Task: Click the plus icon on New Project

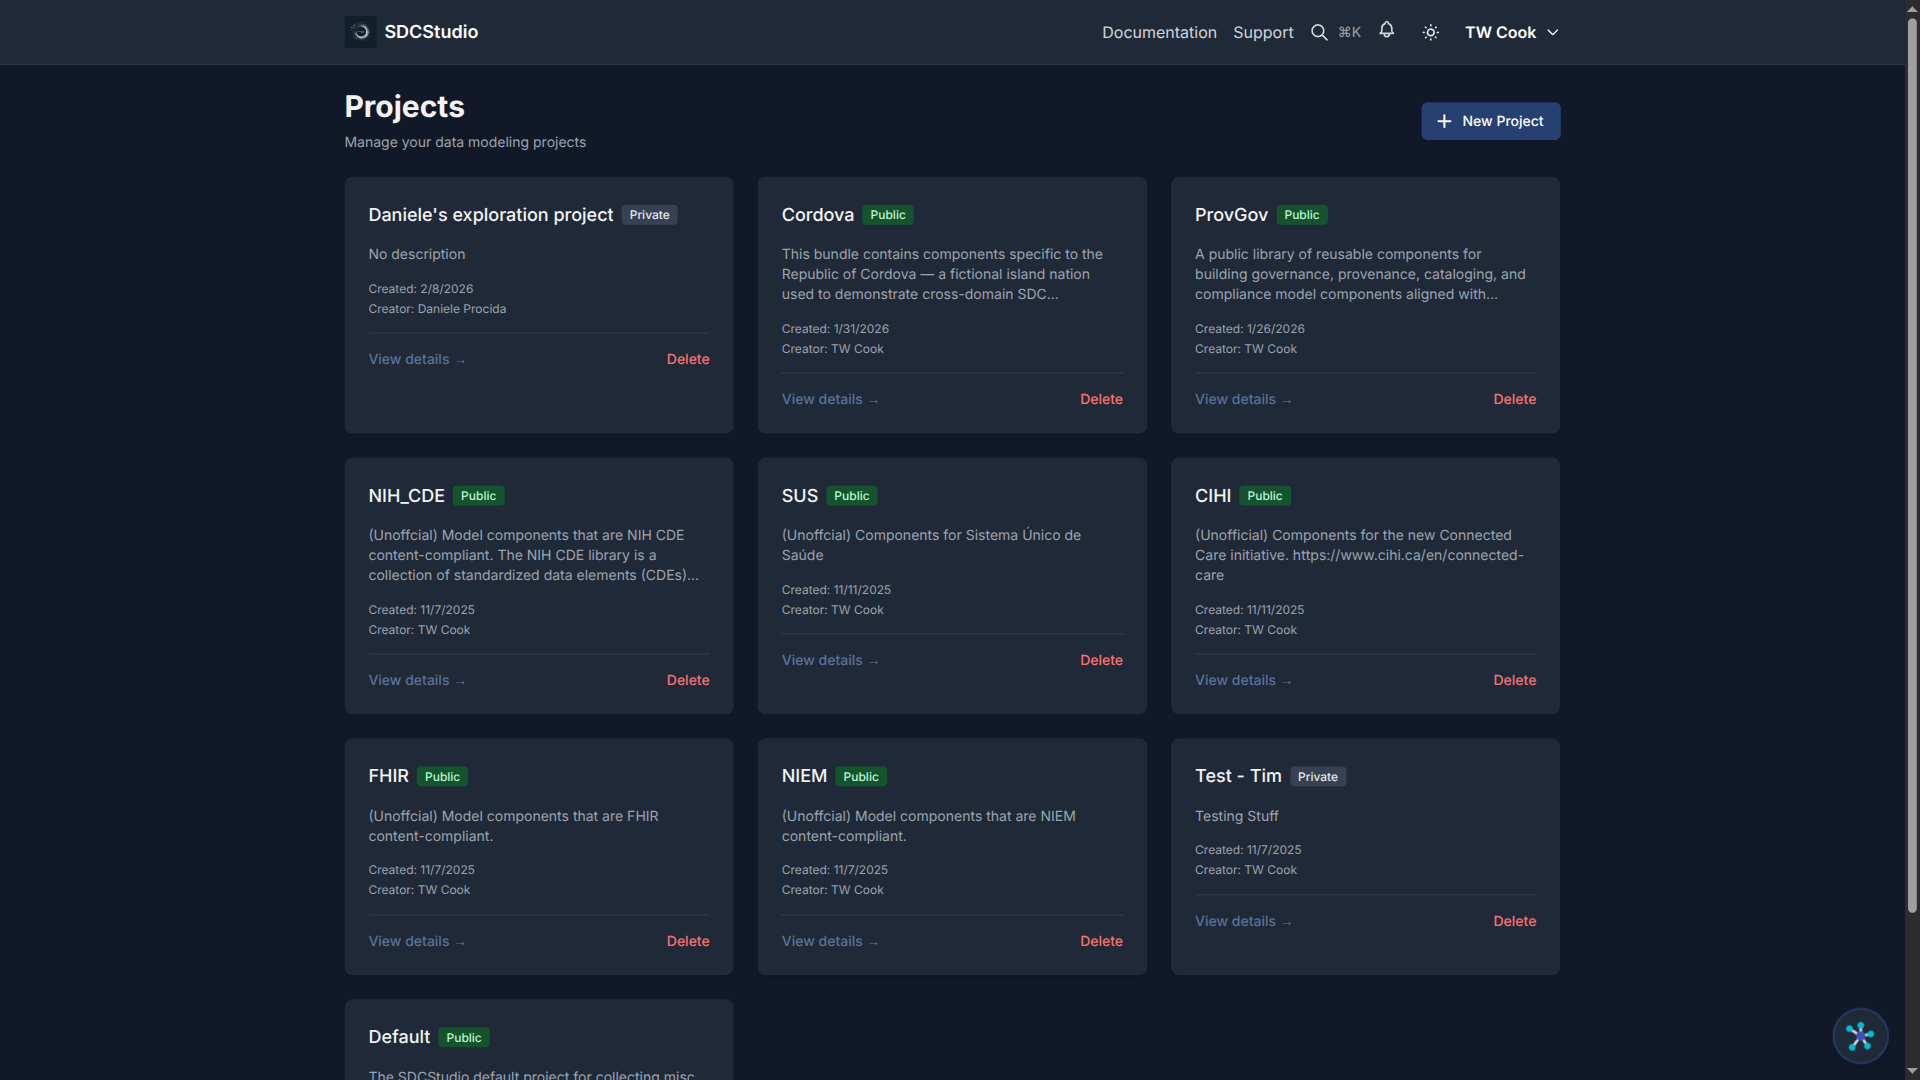Action: coord(1444,121)
